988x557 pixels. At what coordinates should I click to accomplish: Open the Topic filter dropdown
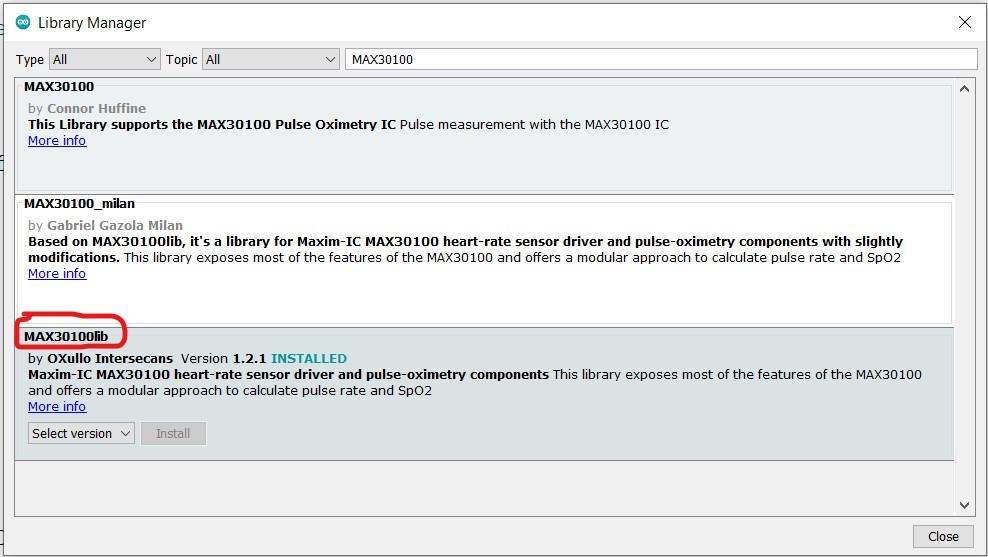[270, 59]
